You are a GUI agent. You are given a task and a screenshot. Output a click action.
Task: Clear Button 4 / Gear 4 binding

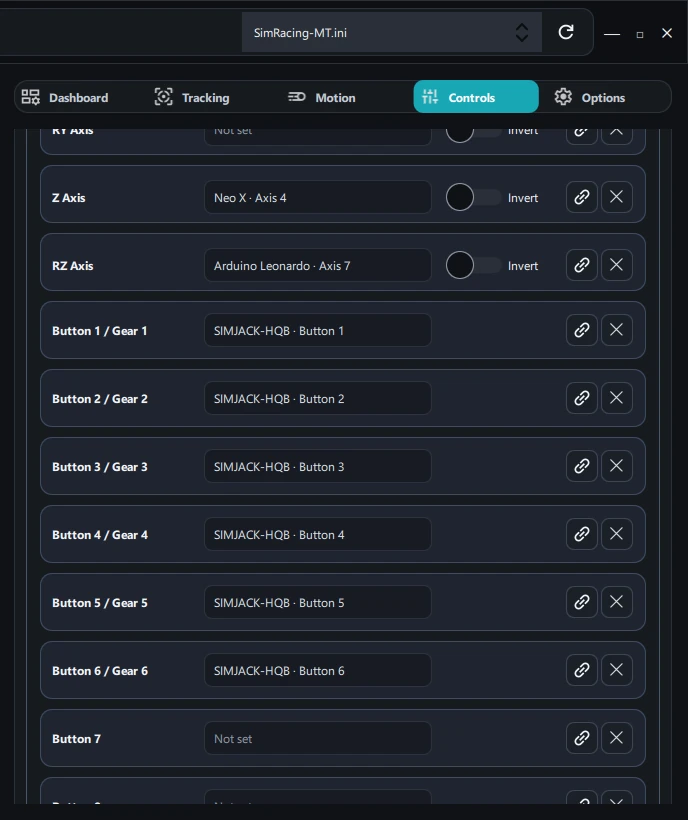[616, 534]
